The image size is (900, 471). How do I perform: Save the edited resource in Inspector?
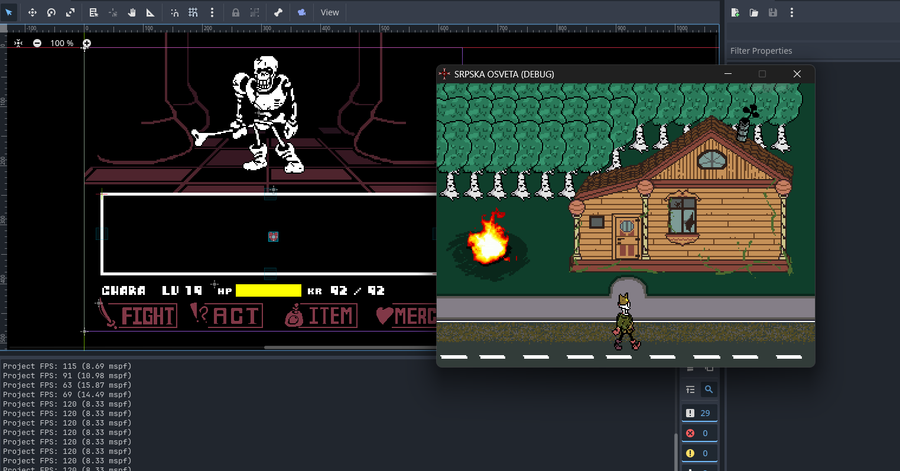[x=773, y=12]
